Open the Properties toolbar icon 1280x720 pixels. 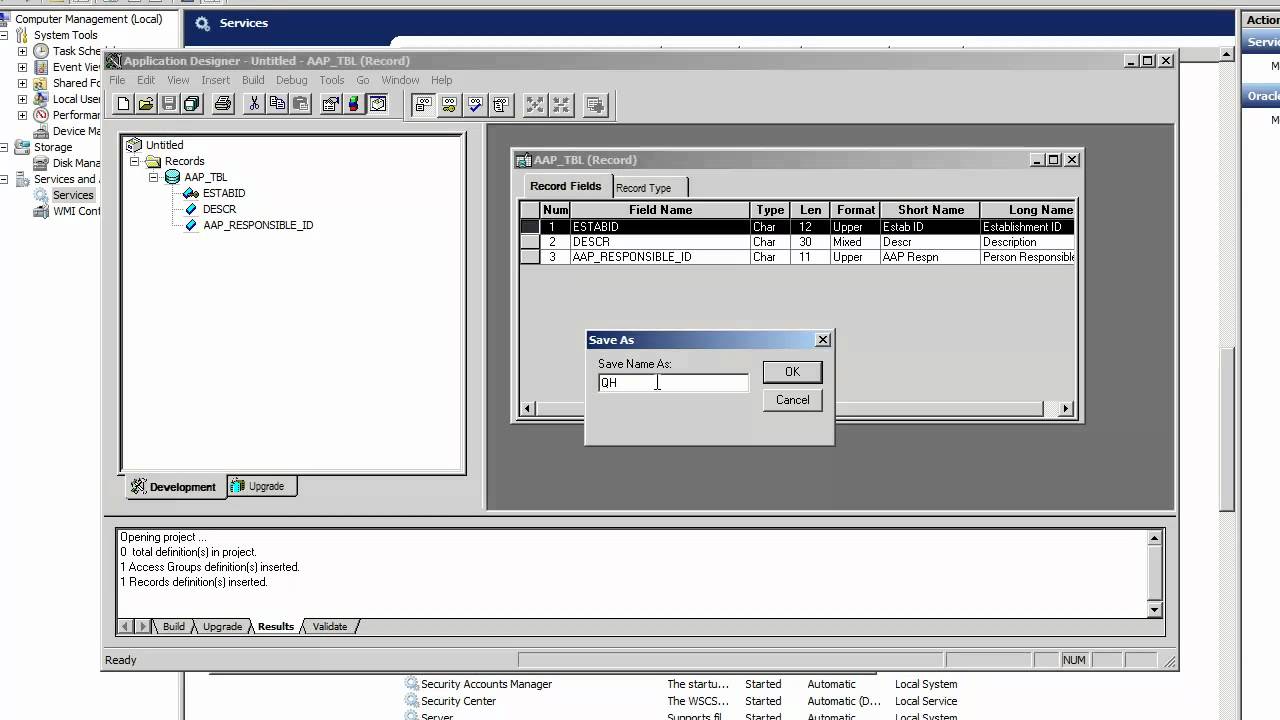331,104
